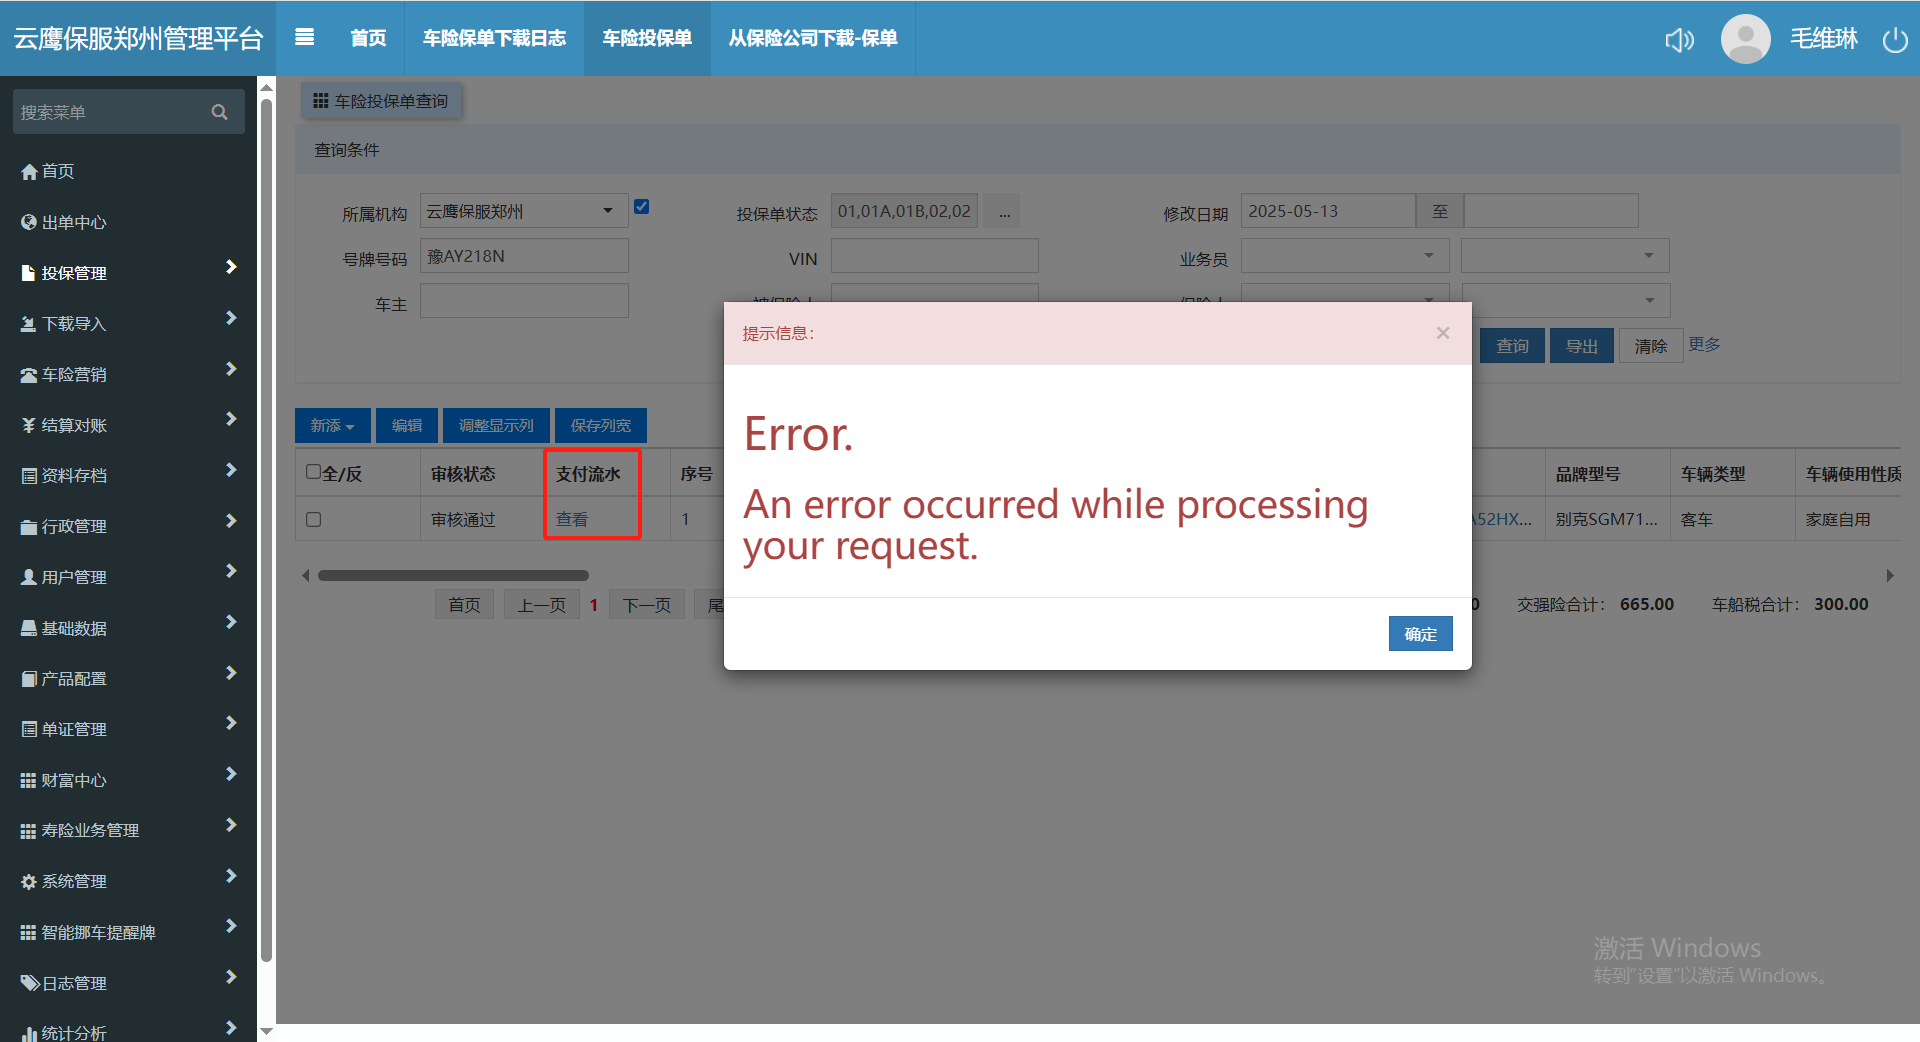Click the 查看 link under 支付流水
The image size is (1920, 1042).
click(x=572, y=520)
